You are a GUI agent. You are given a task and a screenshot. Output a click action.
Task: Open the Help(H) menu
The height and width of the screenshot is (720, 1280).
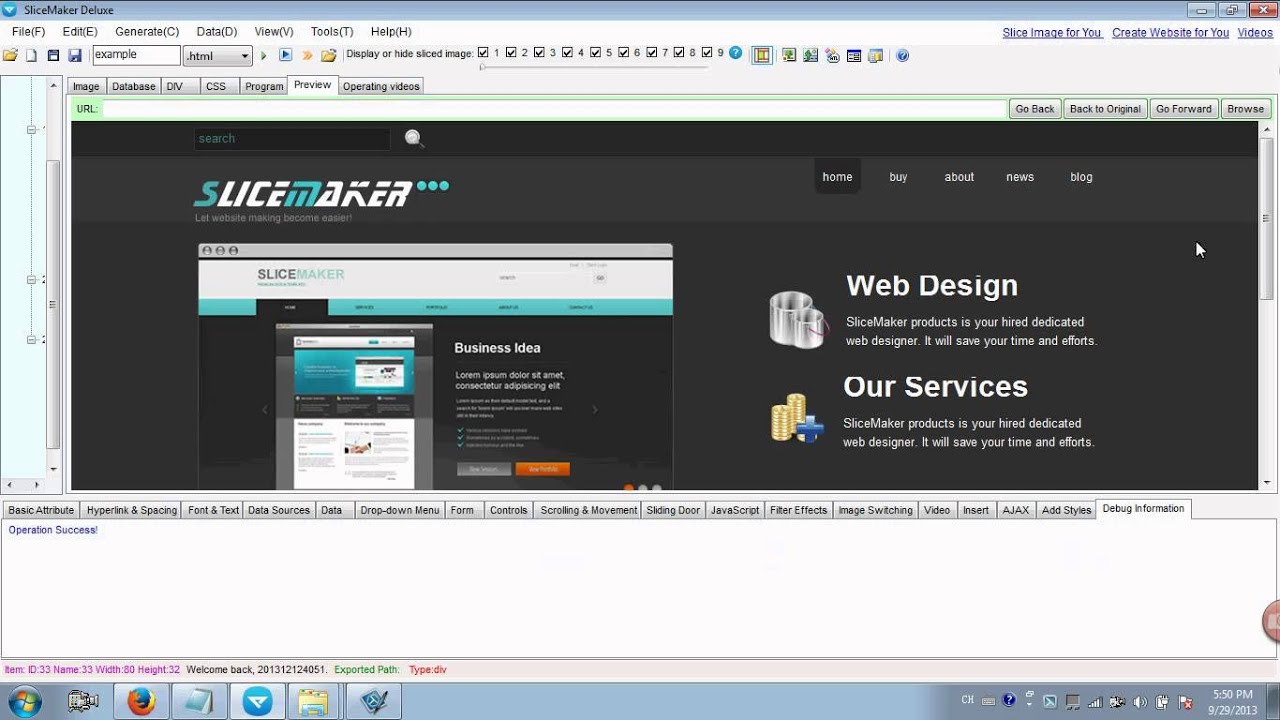(x=391, y=32)
